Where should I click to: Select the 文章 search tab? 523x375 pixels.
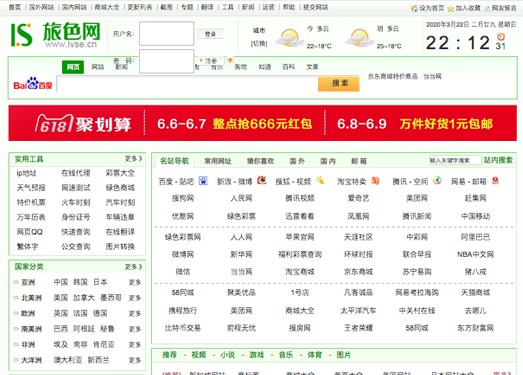pos(312,67)
